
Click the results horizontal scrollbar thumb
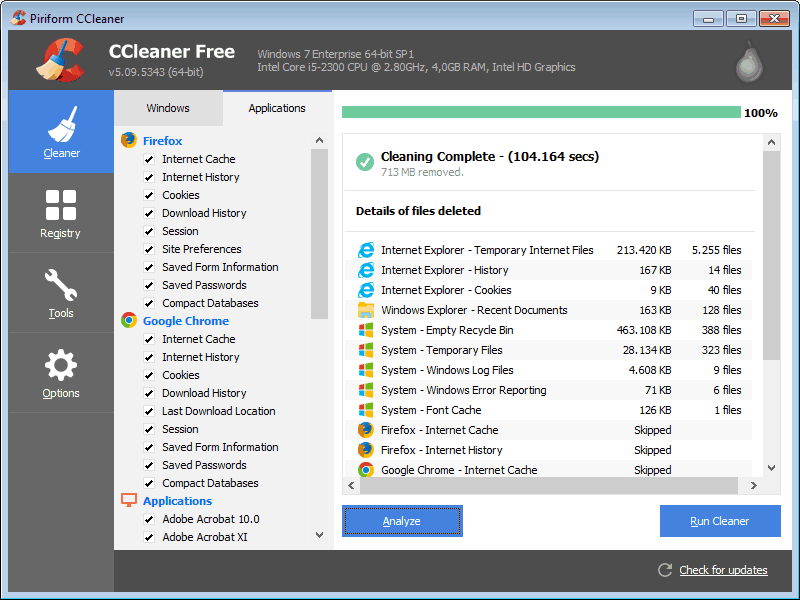point(549,486)
